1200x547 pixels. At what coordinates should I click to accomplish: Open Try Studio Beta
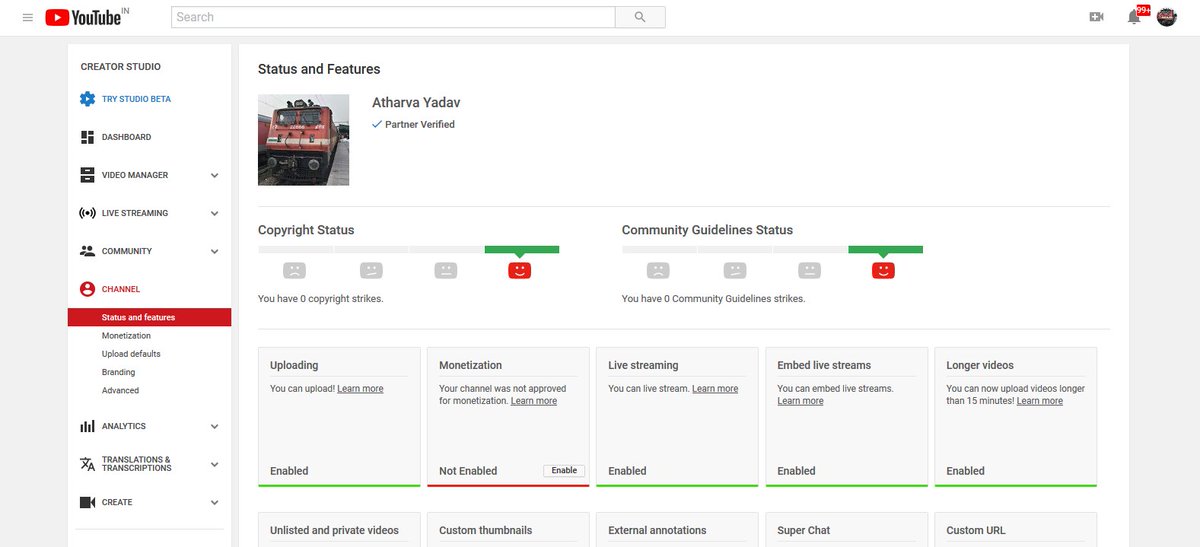[136, 99]
